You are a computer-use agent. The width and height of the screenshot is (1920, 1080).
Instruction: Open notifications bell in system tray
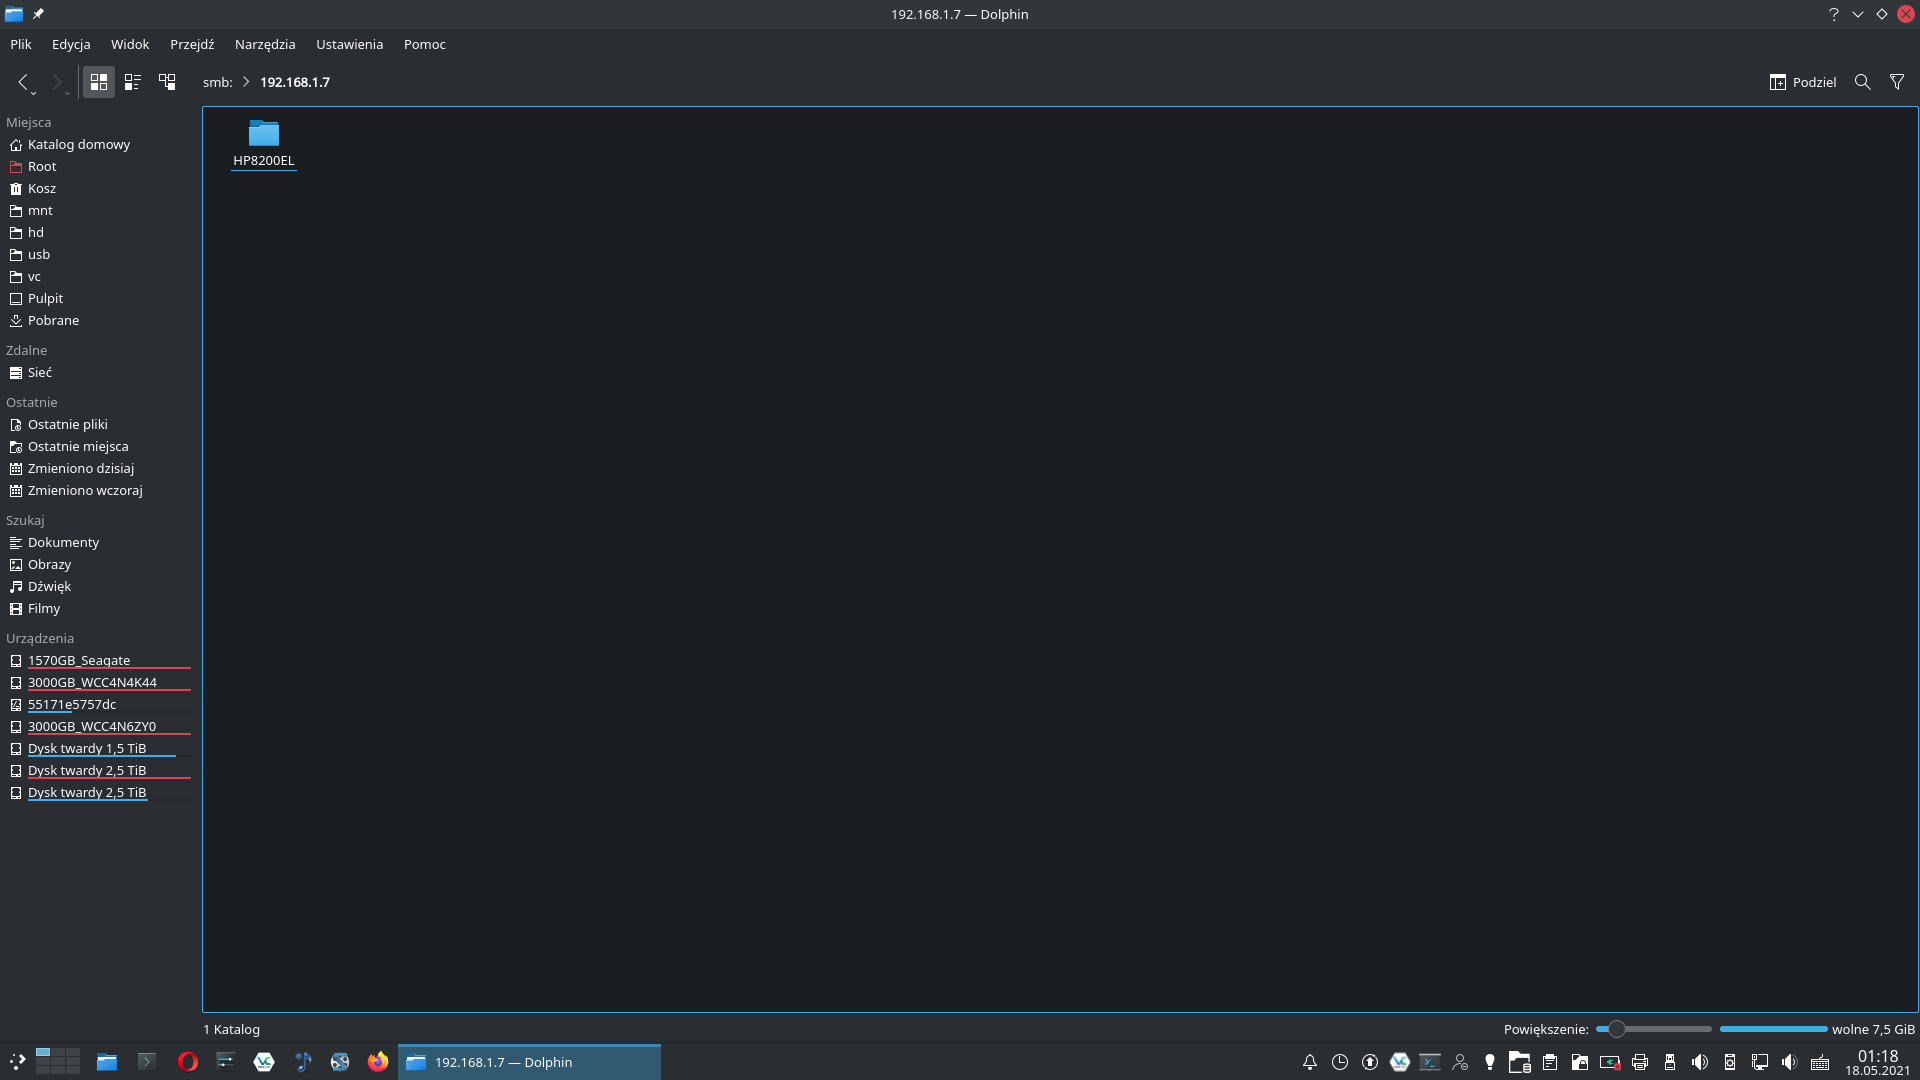[x=1309, y=1062]
